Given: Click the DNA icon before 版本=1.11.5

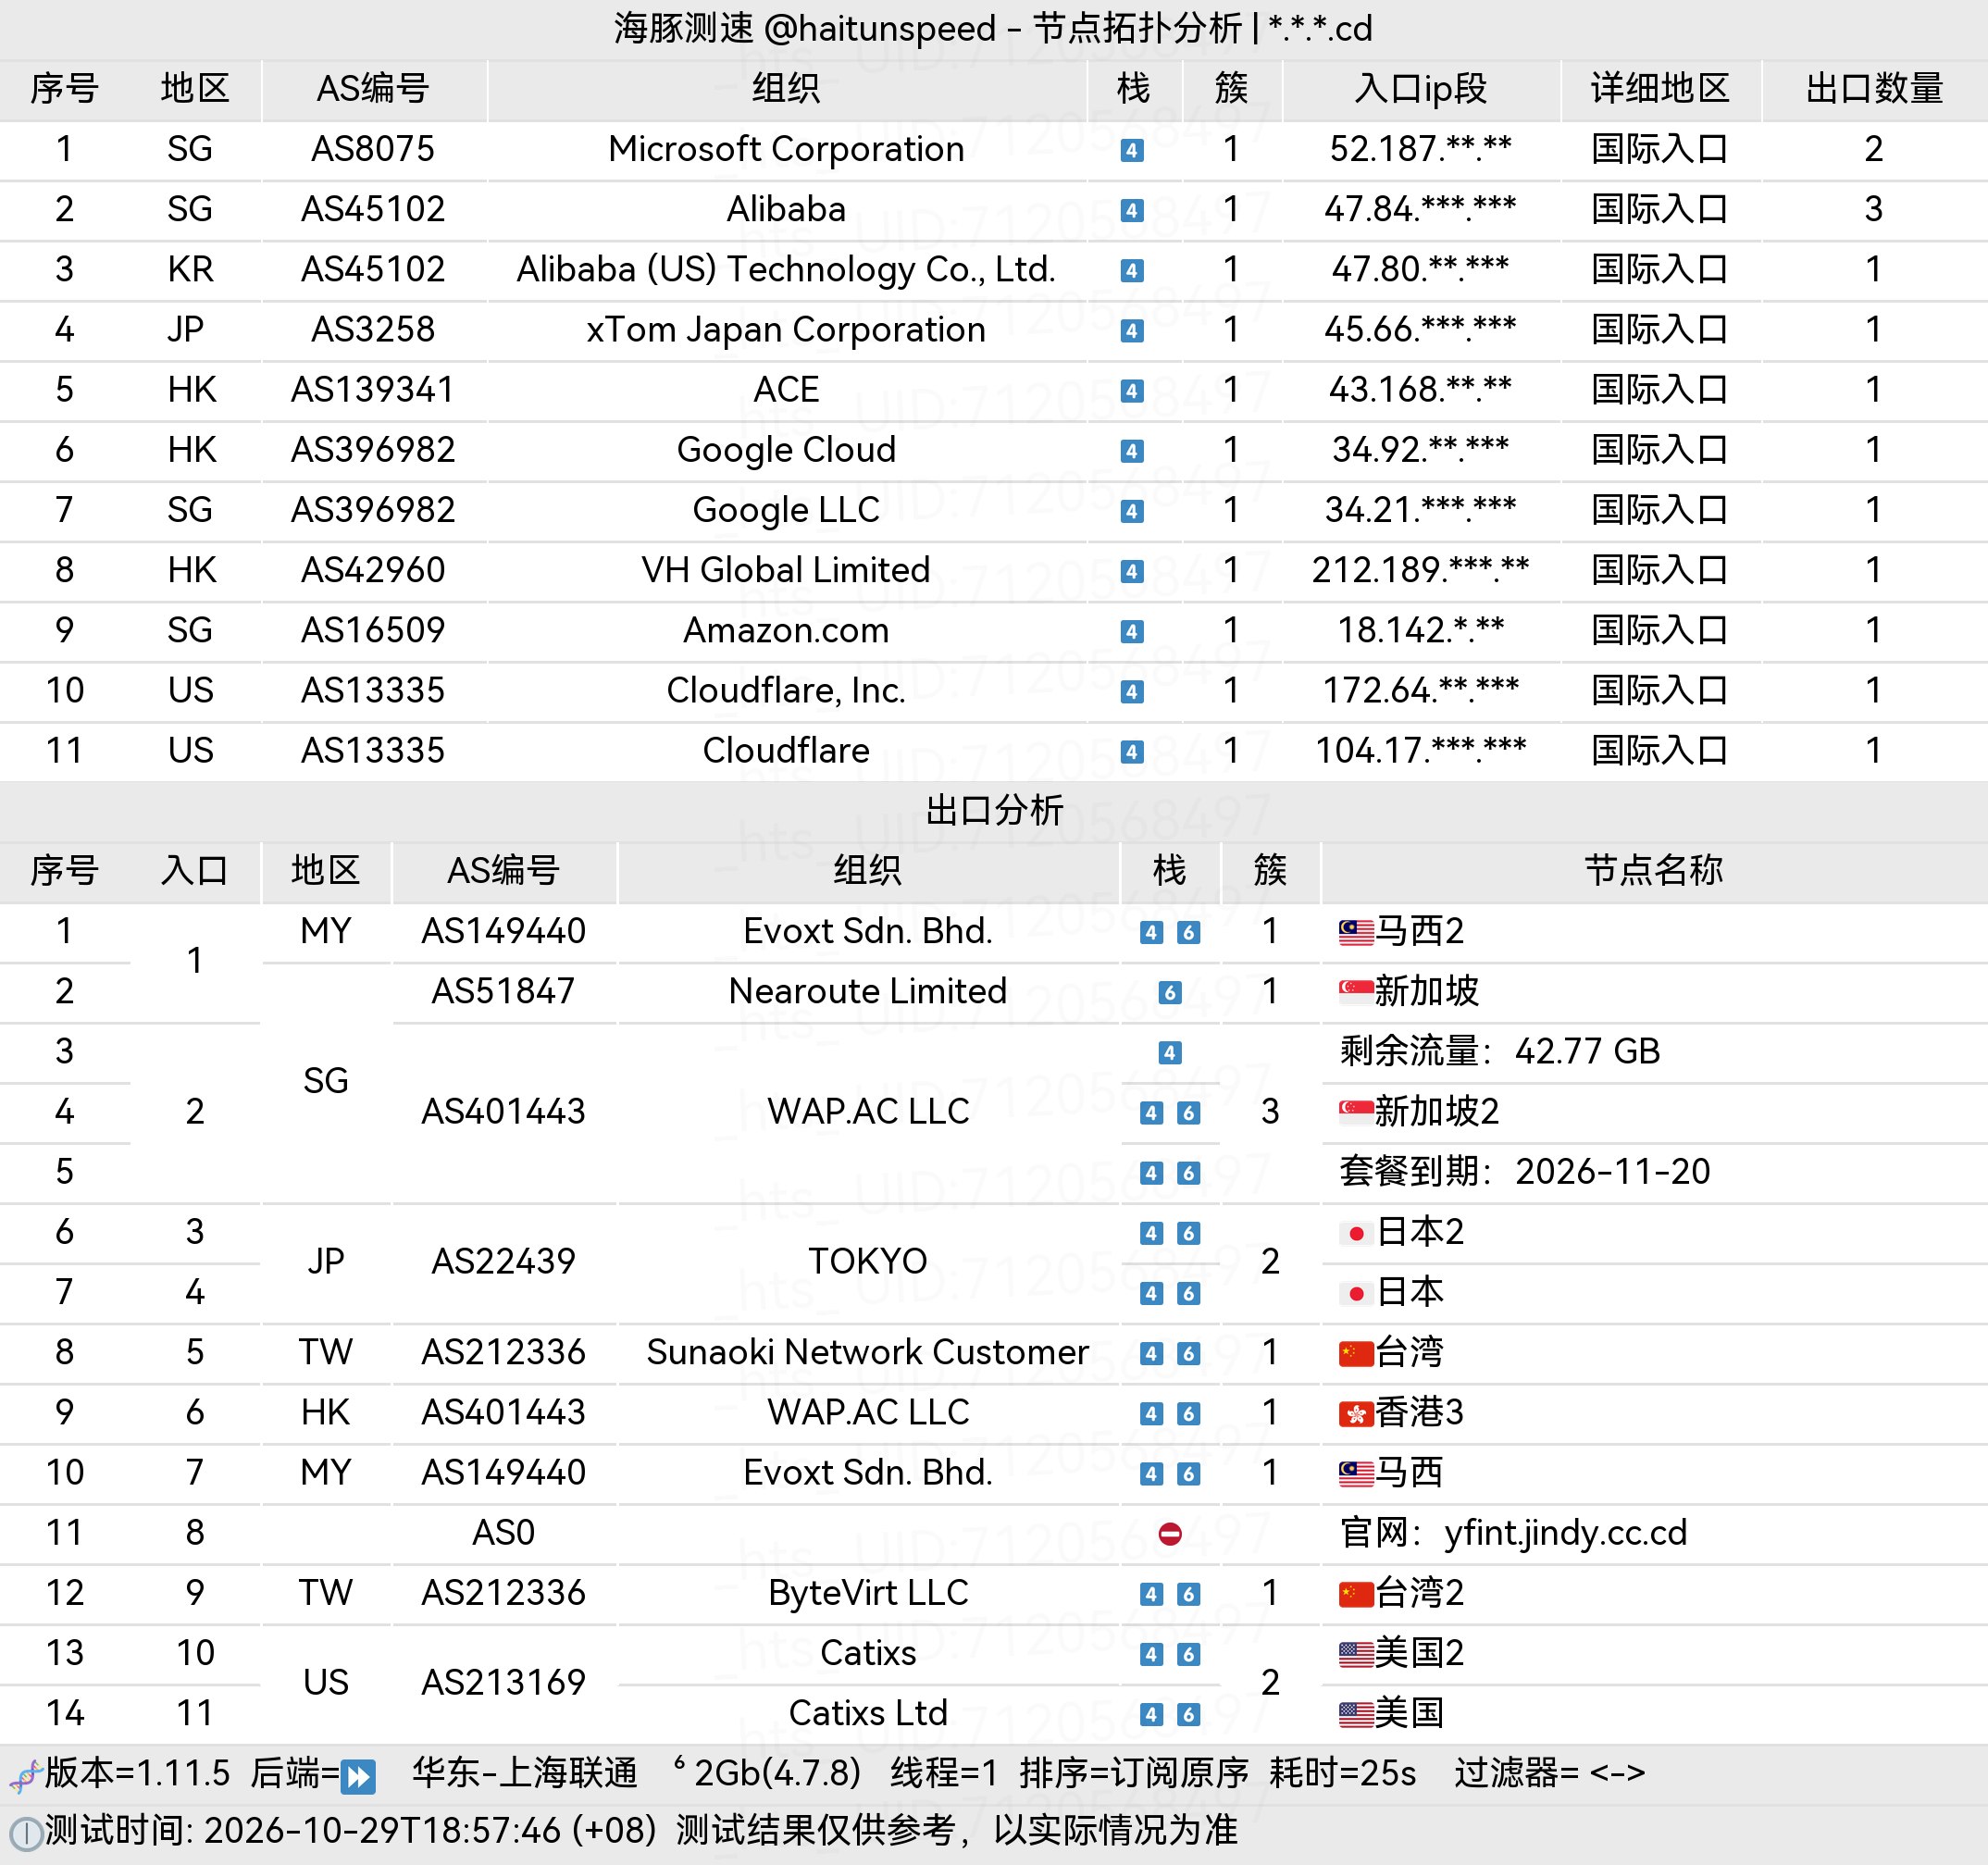Looking at the screenshot, I should 25,1776.
